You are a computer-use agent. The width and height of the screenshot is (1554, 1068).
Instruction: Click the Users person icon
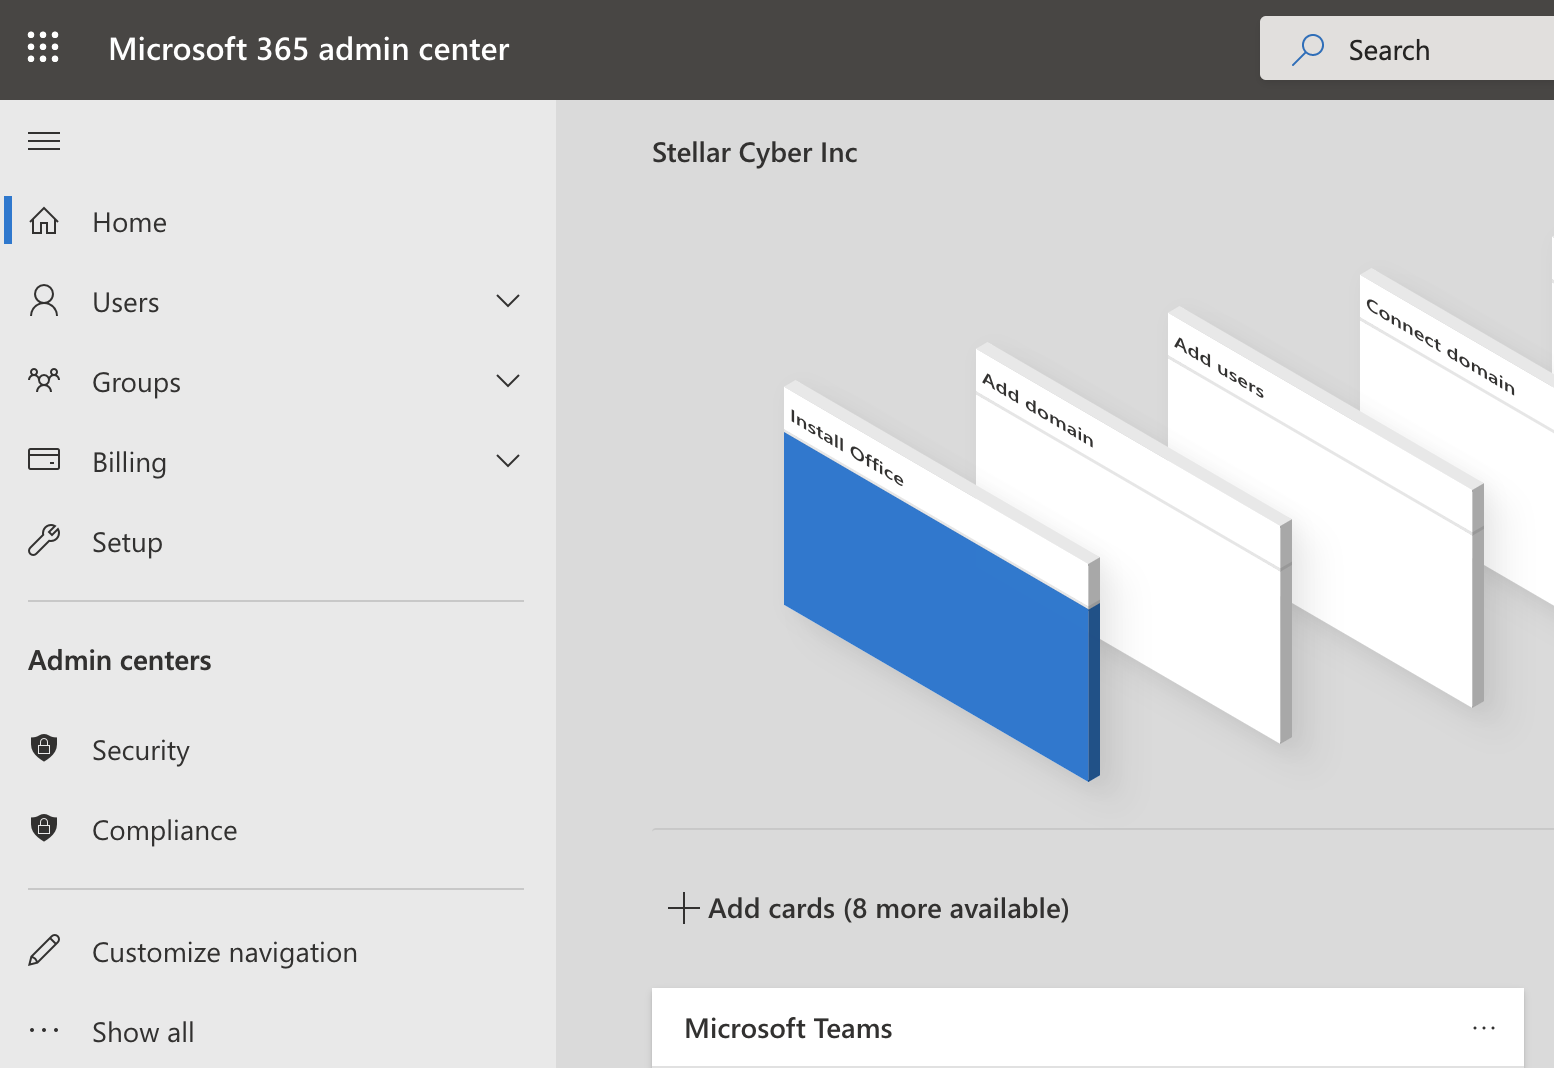[44, 301]
